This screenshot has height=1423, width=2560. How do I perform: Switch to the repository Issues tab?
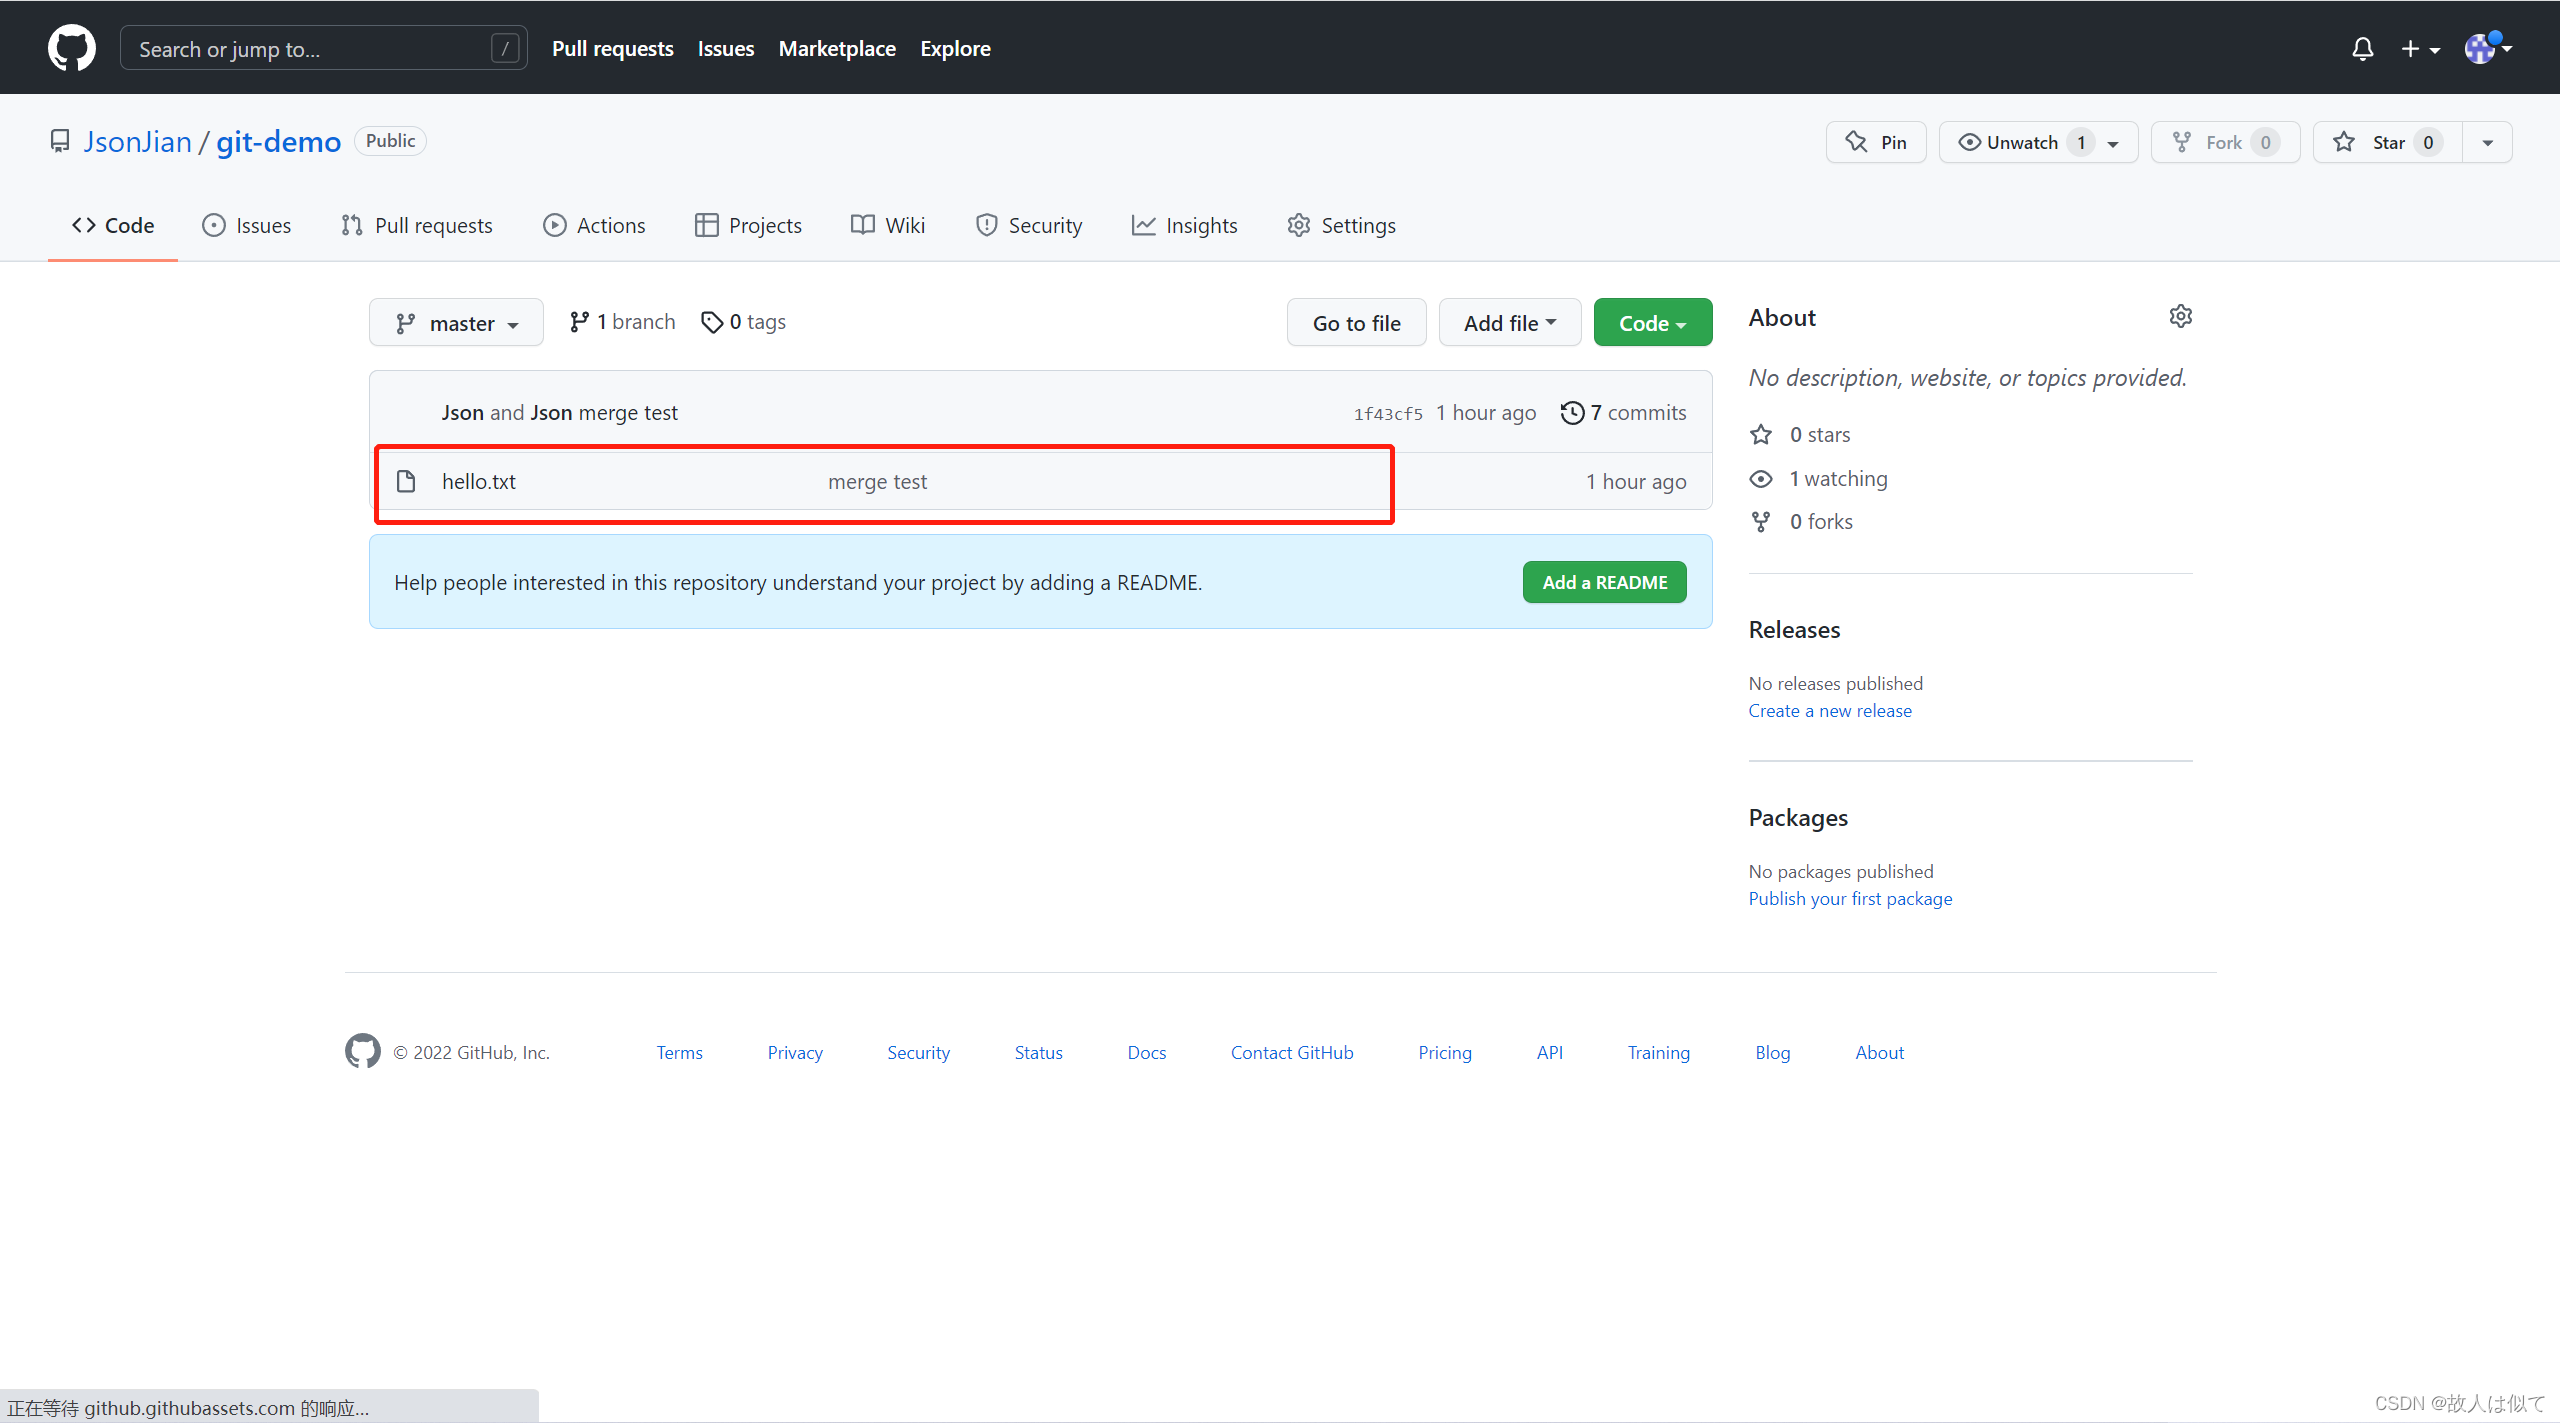[246, 225]
